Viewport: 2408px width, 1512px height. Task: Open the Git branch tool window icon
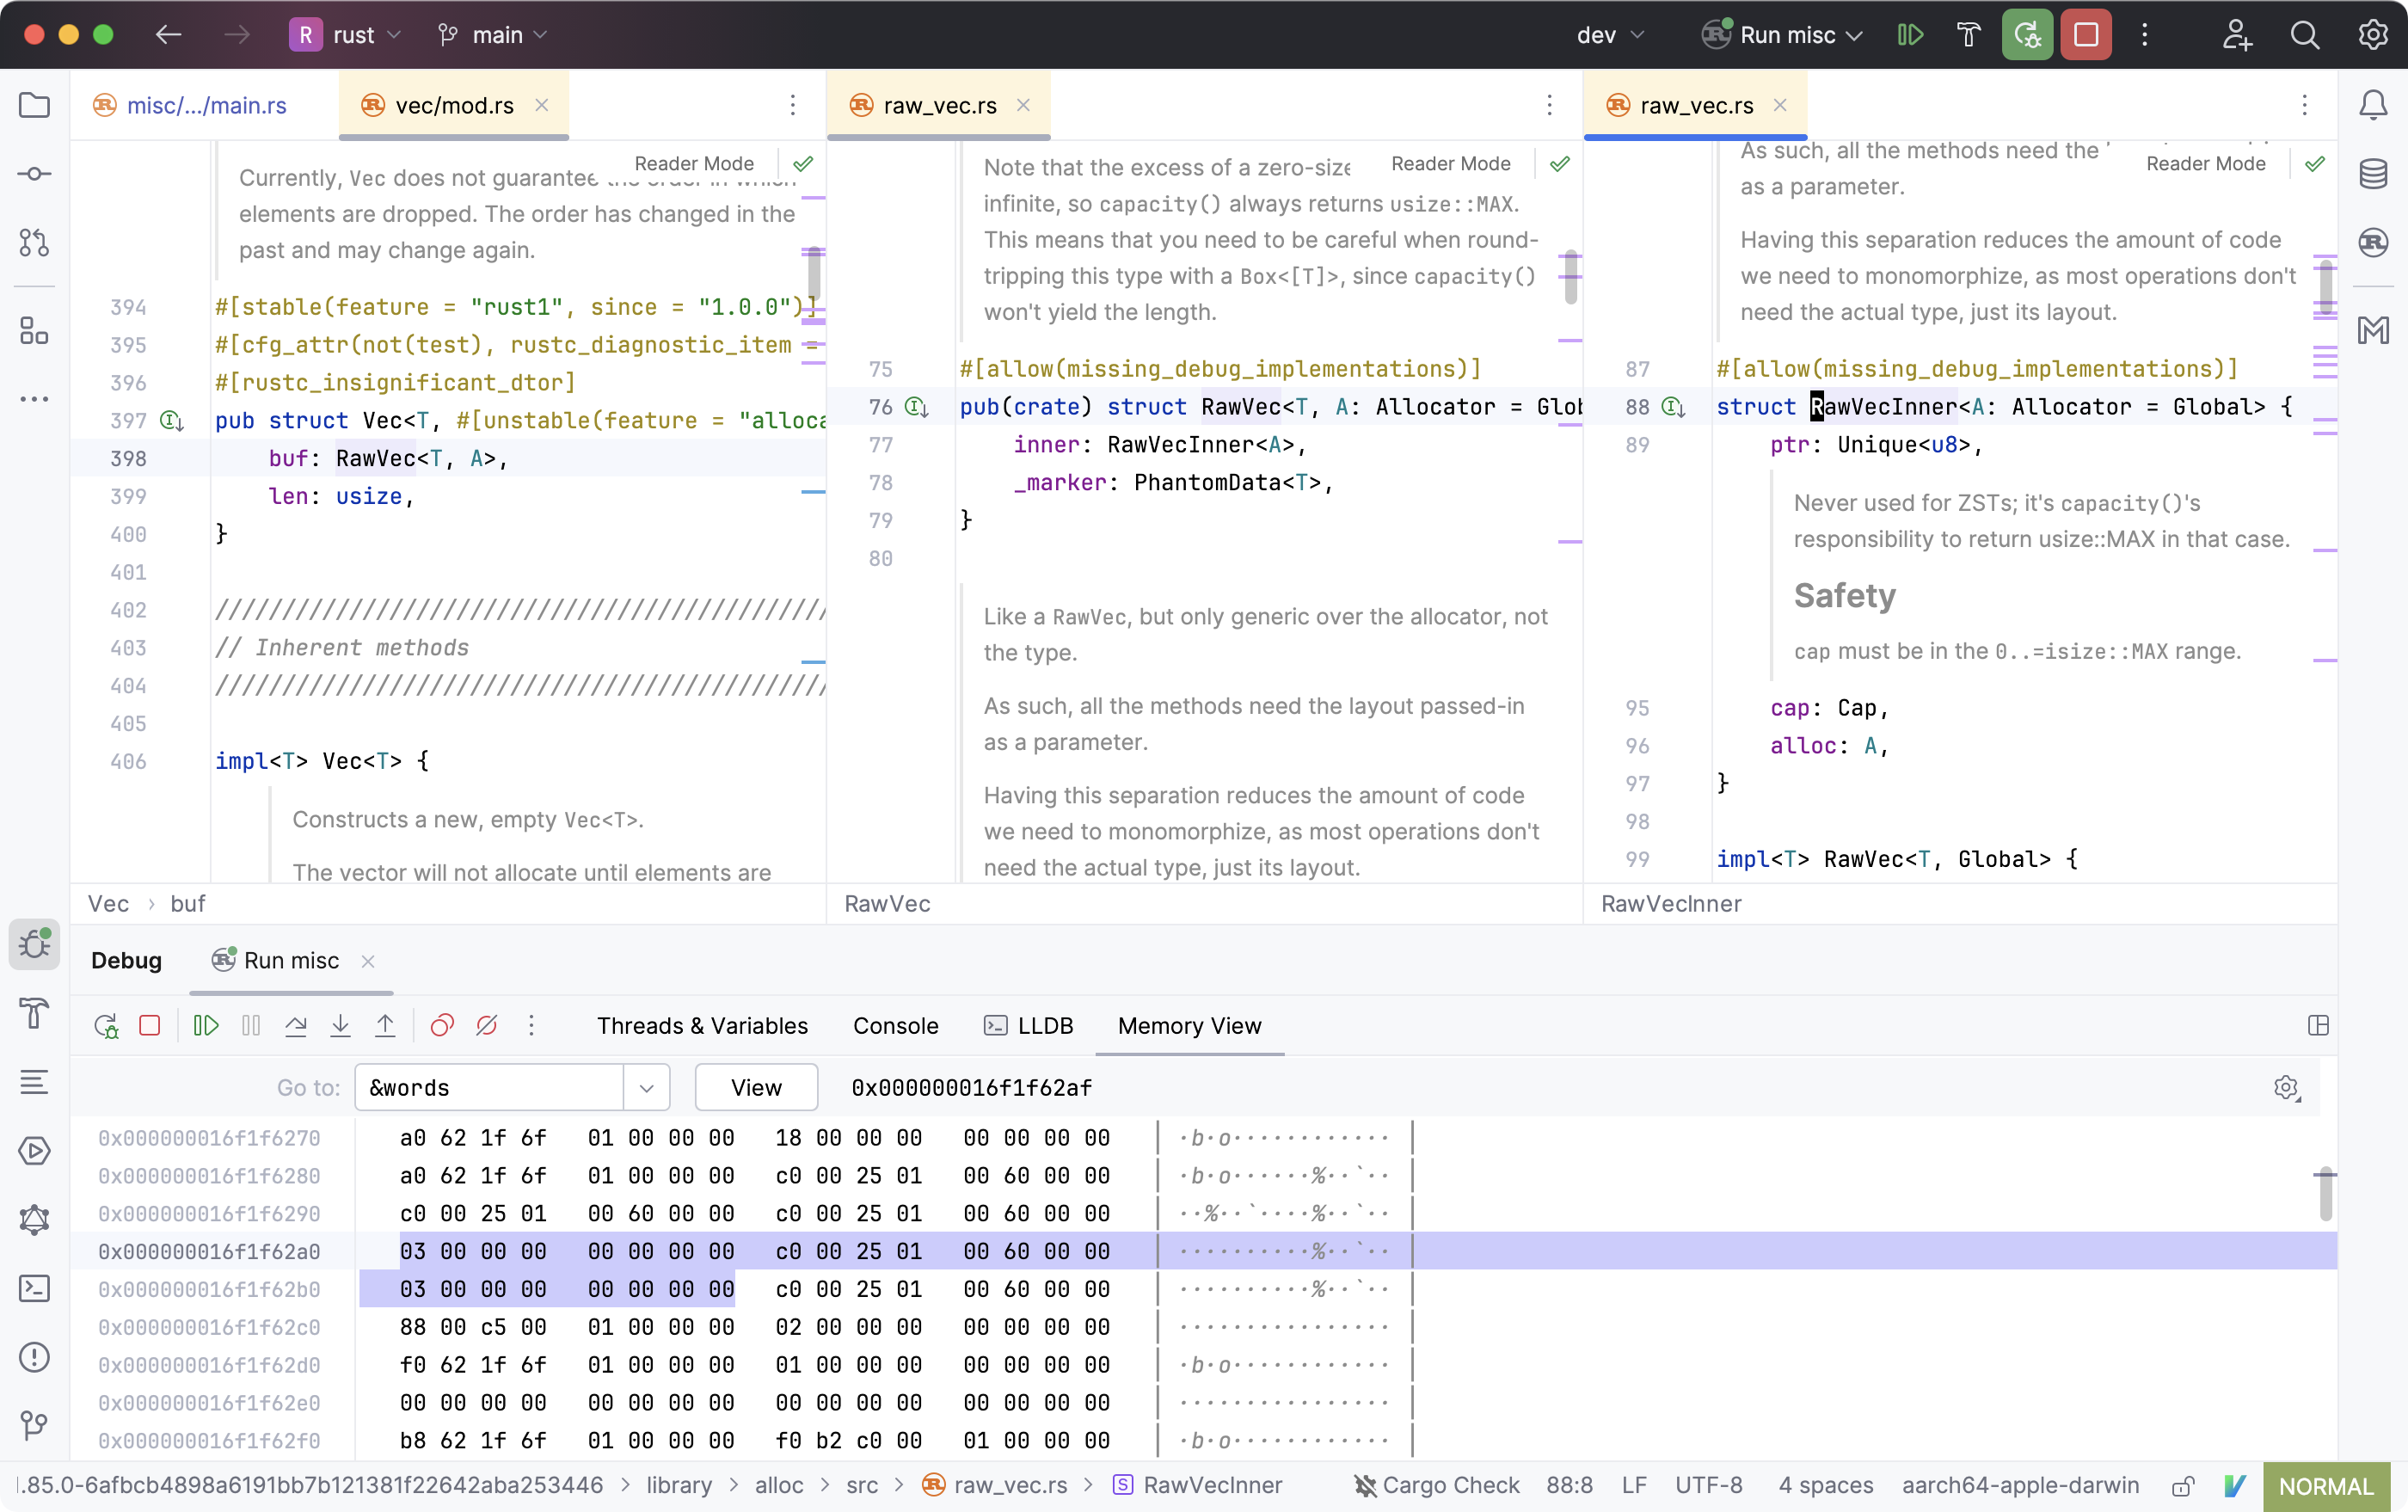34,1425
